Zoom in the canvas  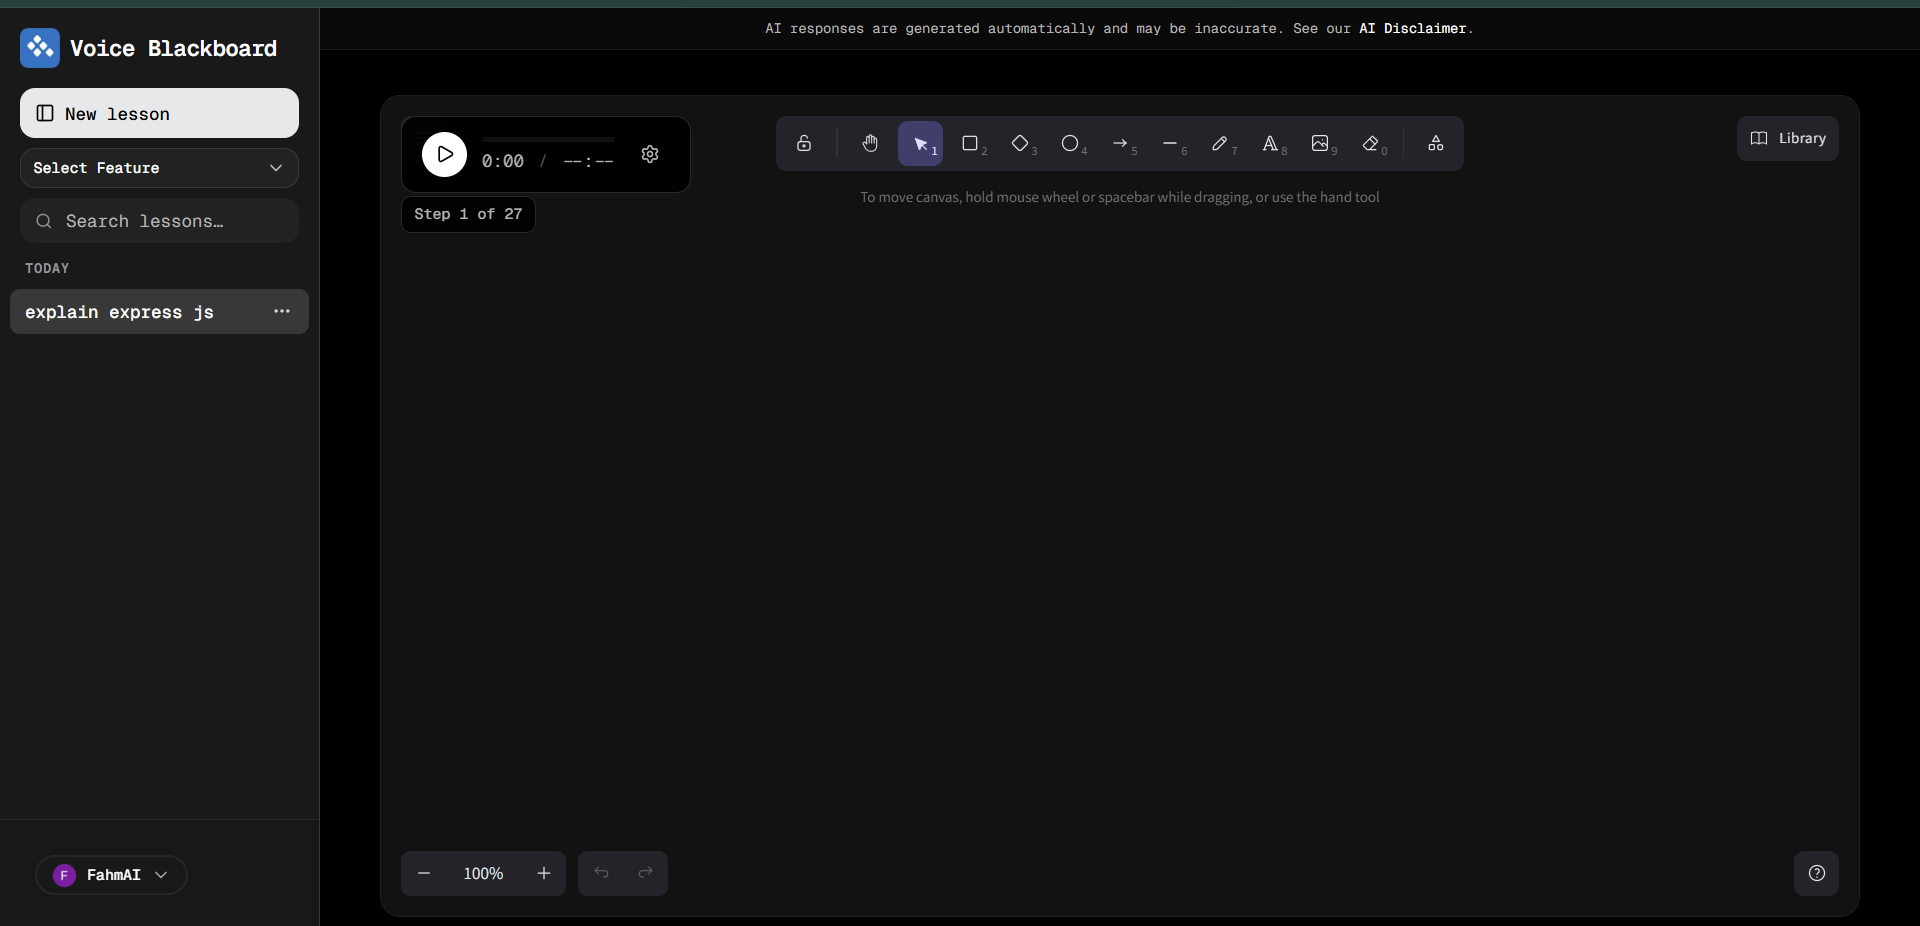point(544,873)
